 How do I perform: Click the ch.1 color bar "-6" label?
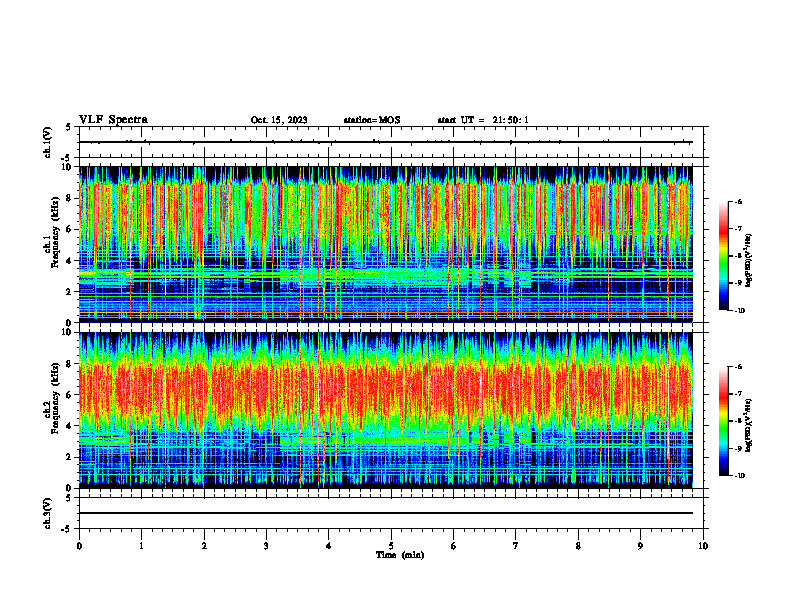pyautogui.click(x=738, y=201)
